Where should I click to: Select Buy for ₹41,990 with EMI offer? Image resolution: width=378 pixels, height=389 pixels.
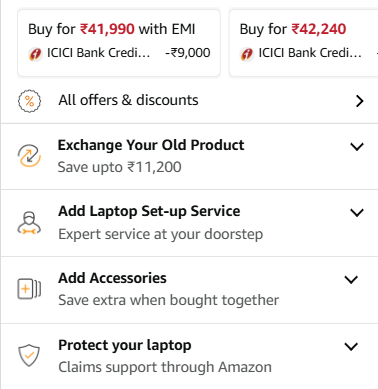tap(119, 43)
